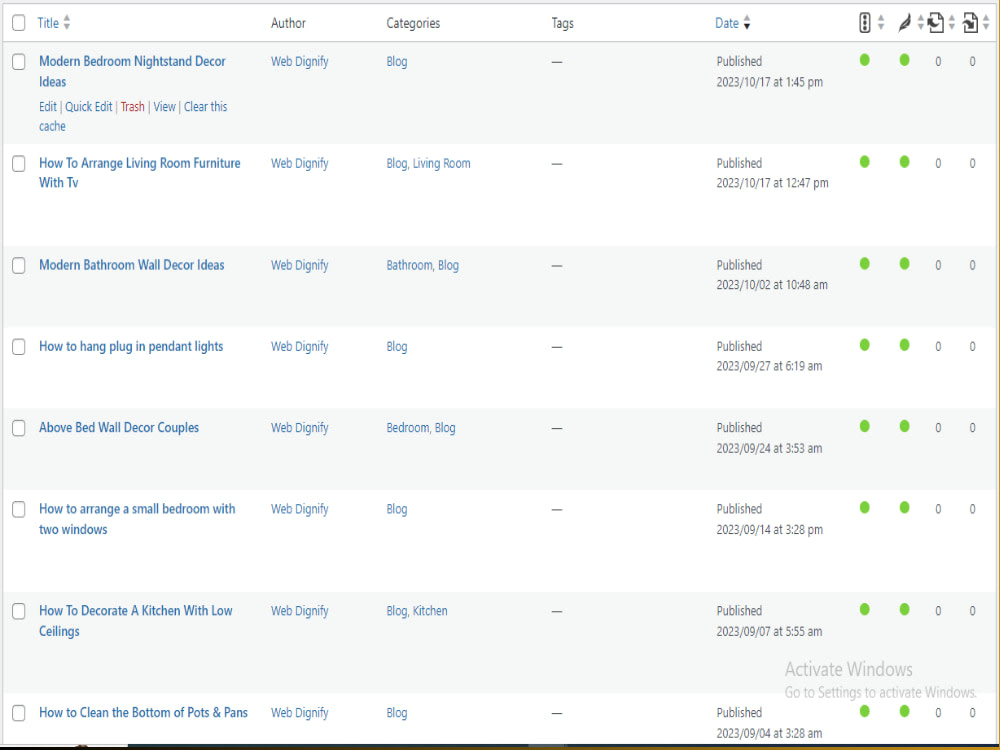Click the Readability score feather icon
The height and width of the screenshot is (750, 1000).
coord(904,23)
